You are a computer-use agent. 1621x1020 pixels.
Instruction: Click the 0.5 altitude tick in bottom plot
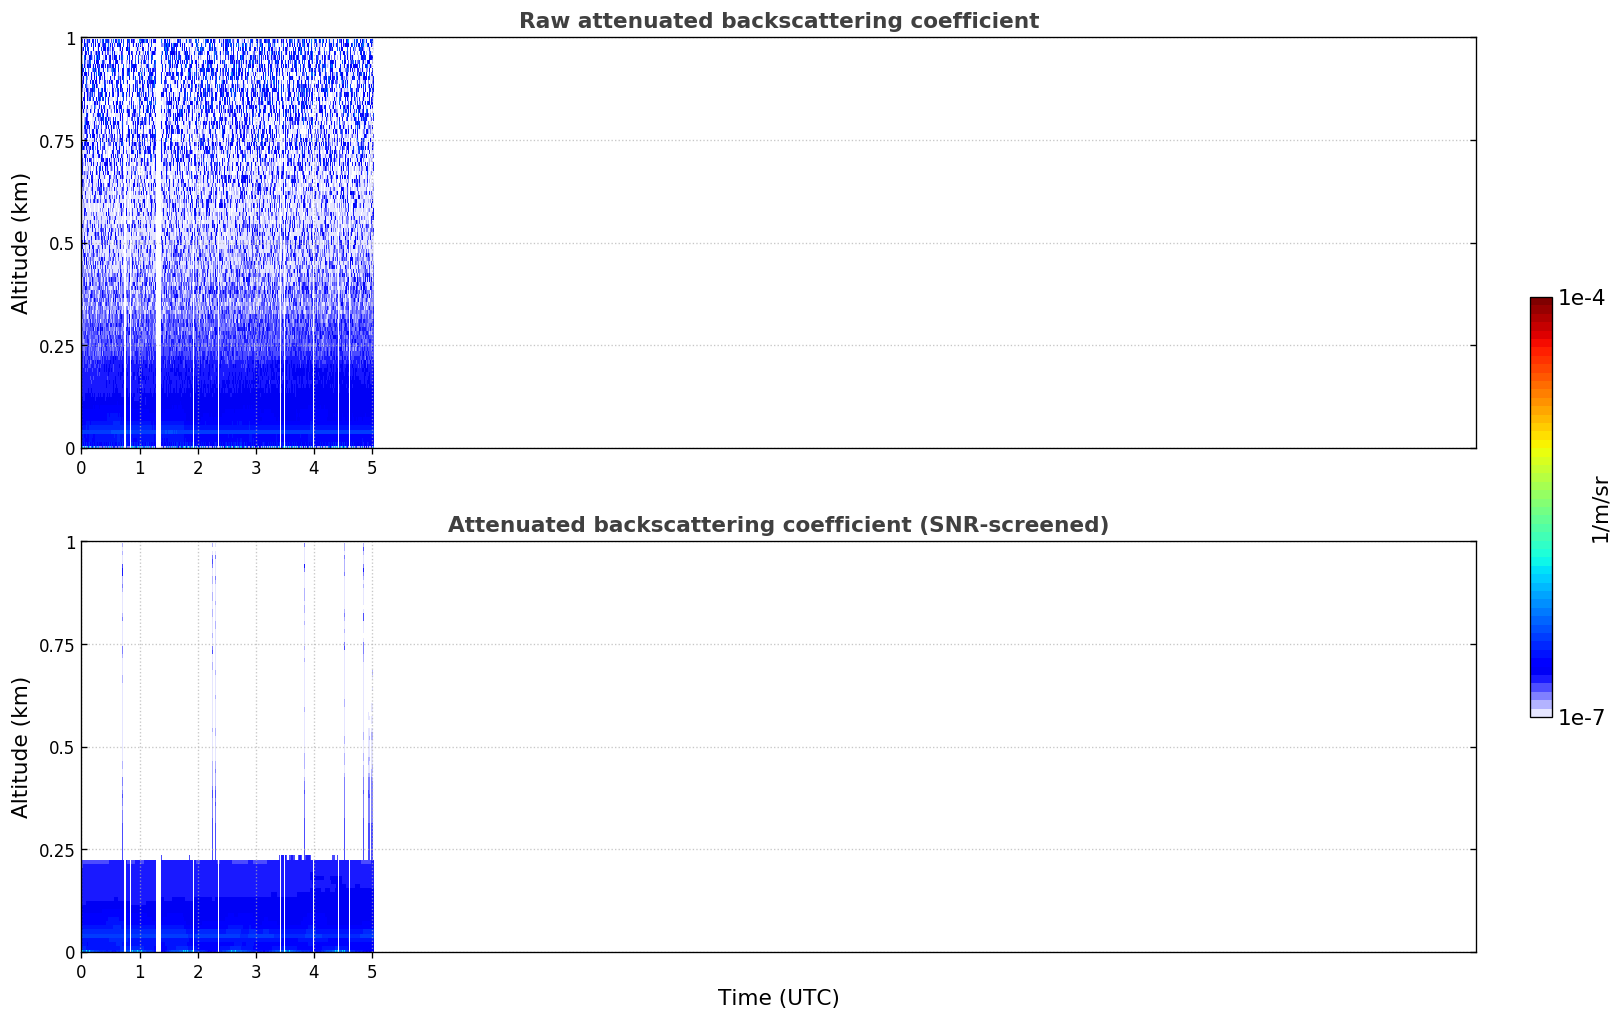[63, 748]
